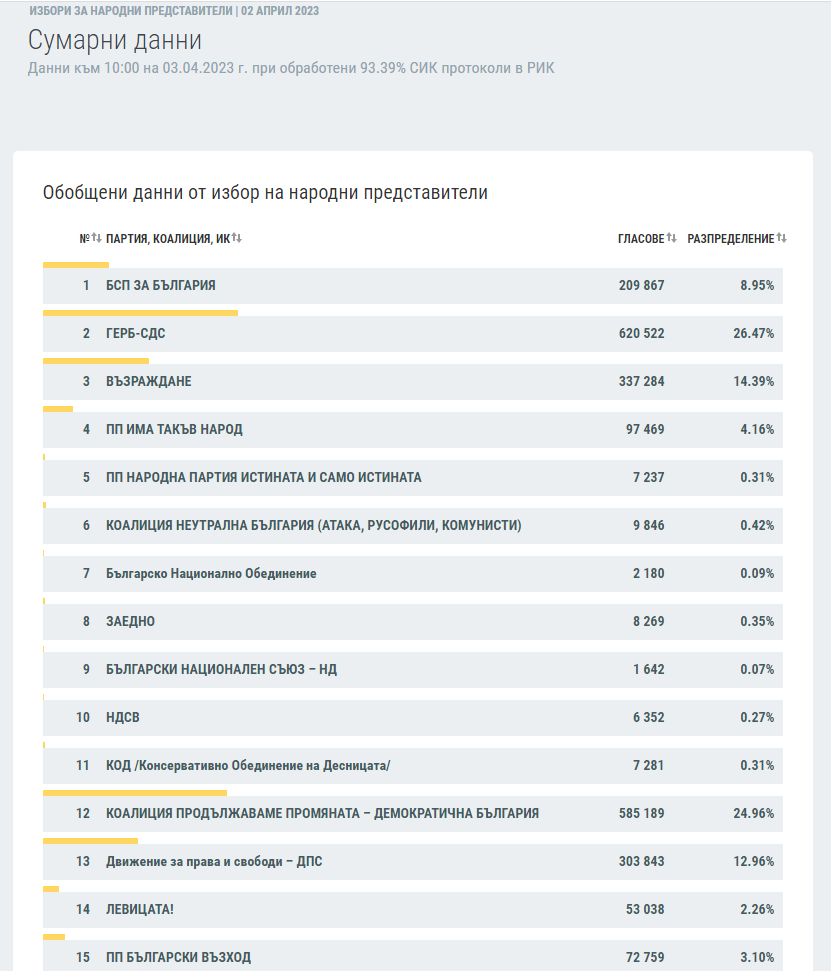
Task: Click the Сумарни данни page heading
Action: (x=114, y=41)
